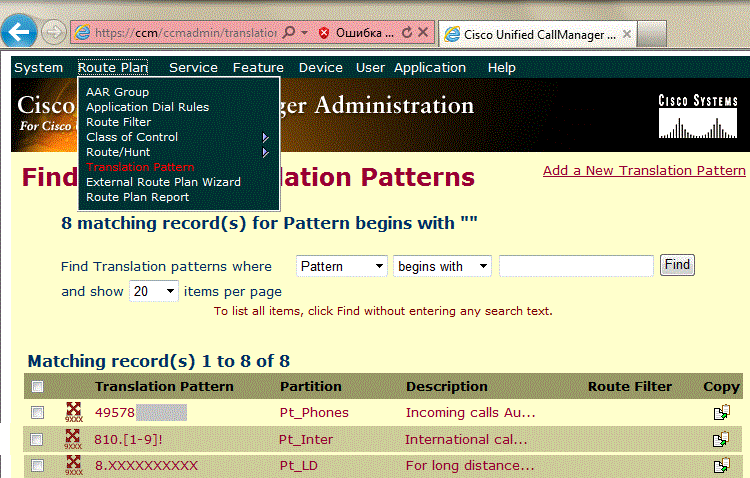
Task: Open the Pattern search field dropdown
Action: [342, 266]
